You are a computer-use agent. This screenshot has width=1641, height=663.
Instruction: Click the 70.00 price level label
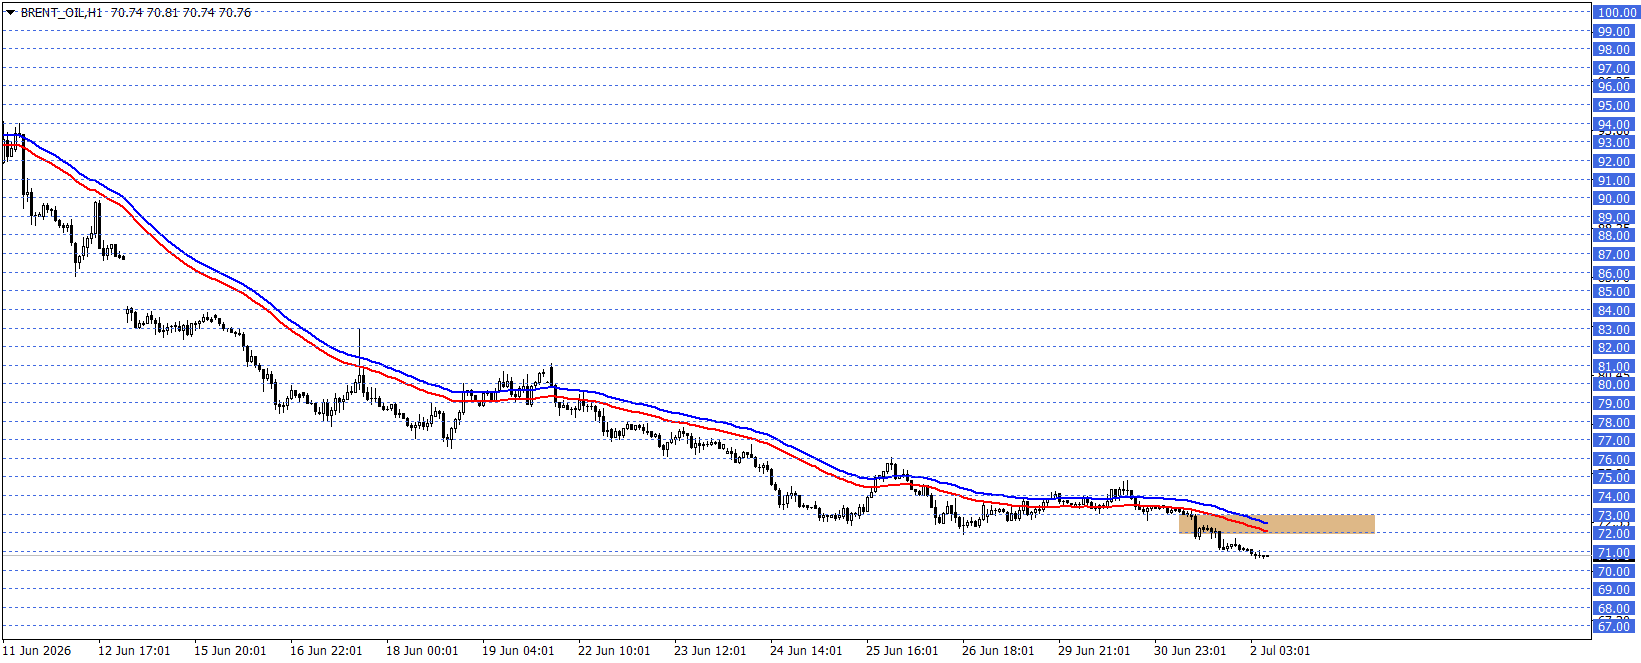coord(1613,572)
